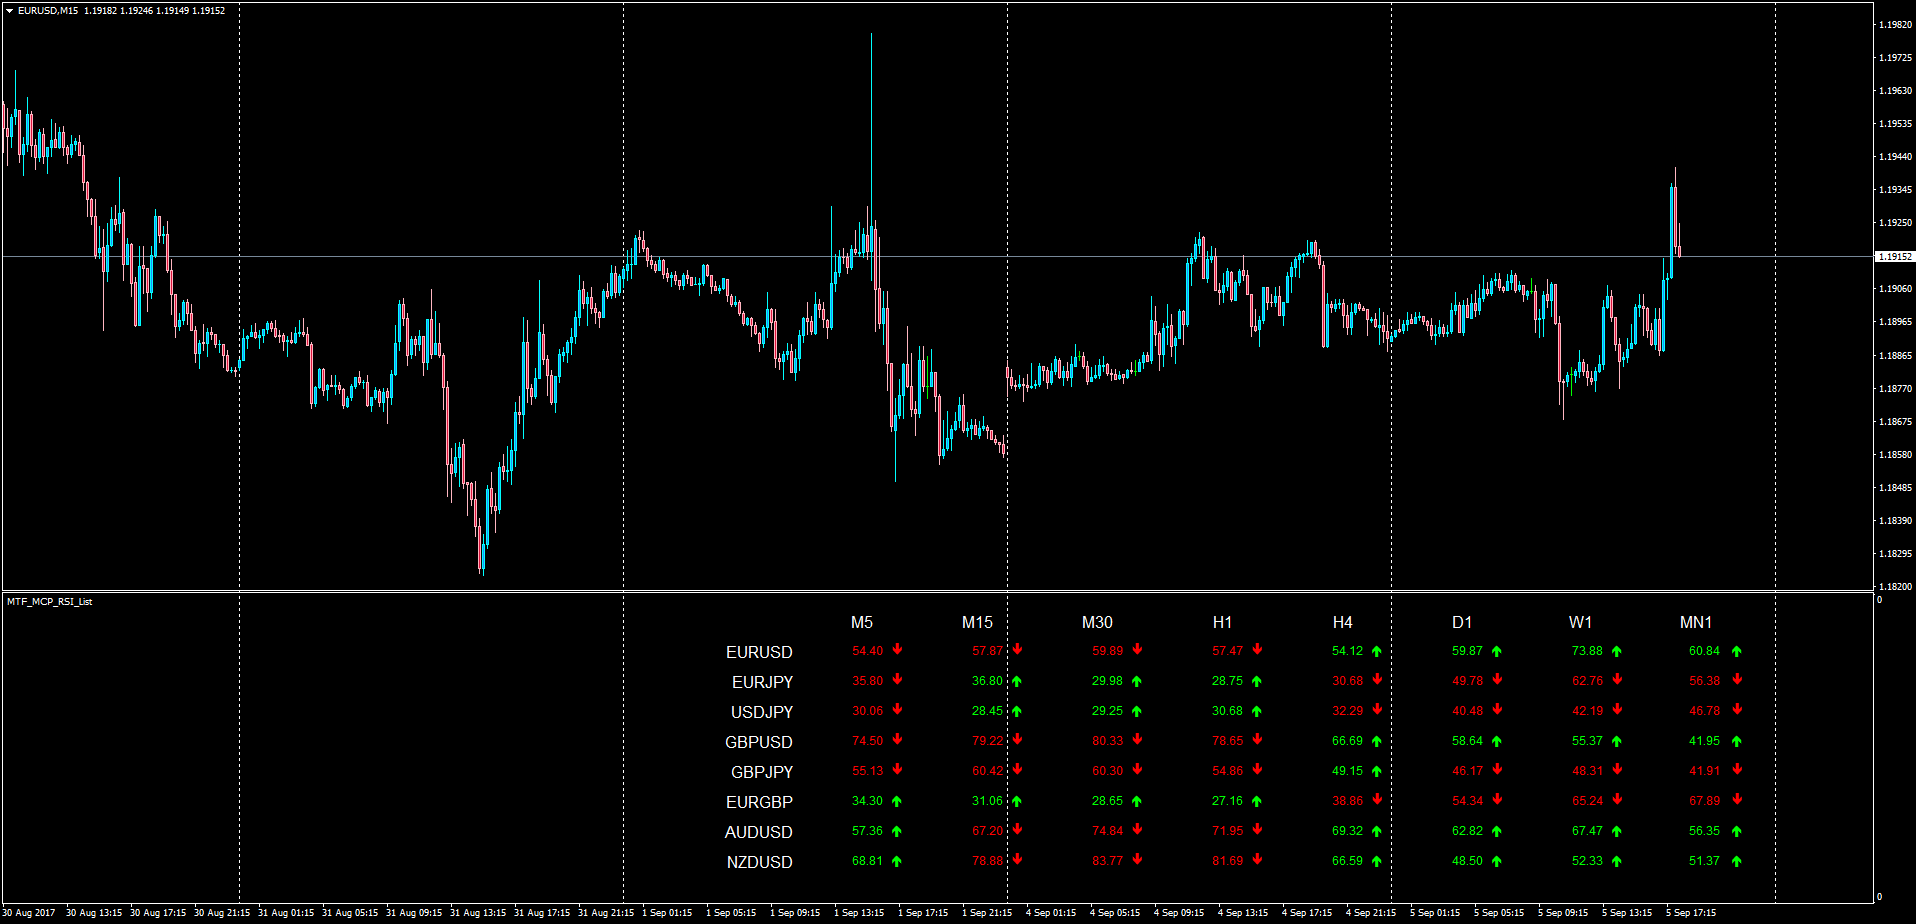Click the red down arrow beside GBPJPY 48.31
Screen dimensions: 1916x924
1617,769
